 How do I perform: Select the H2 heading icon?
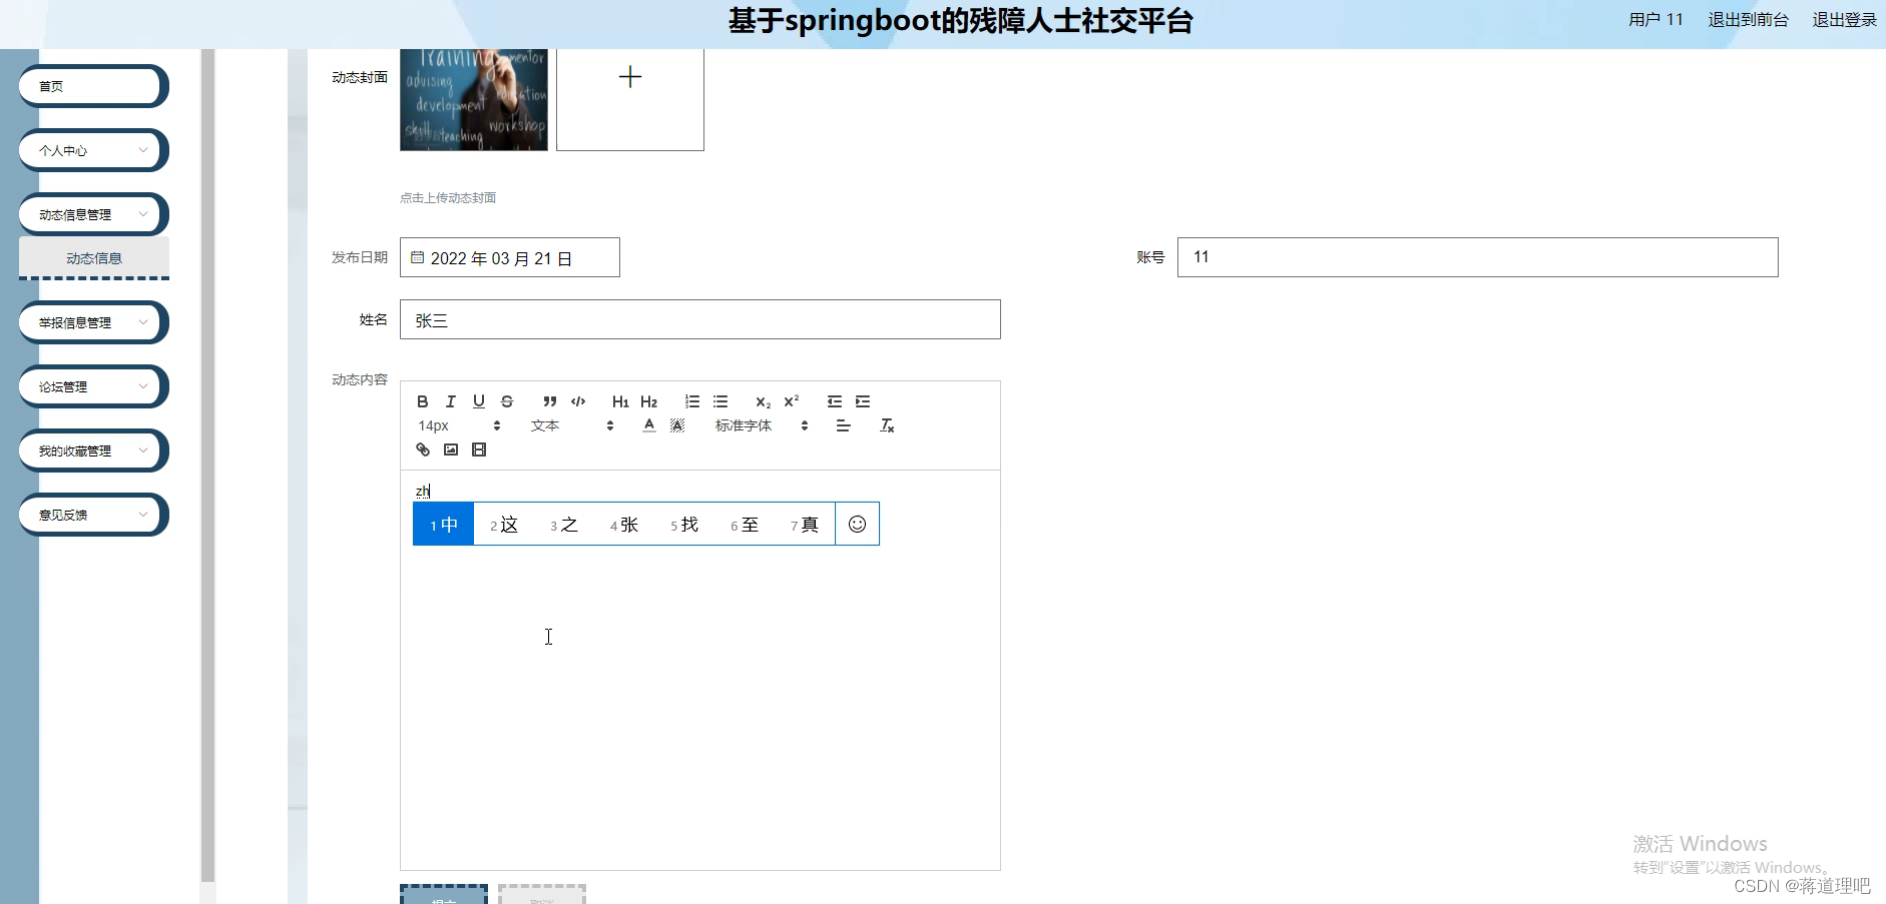[x=647, y=401]
